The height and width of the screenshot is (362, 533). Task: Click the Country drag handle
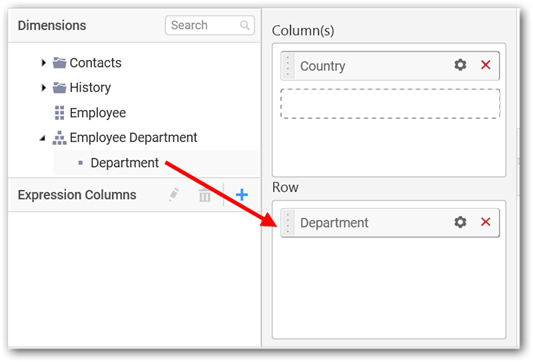(288, 66)
